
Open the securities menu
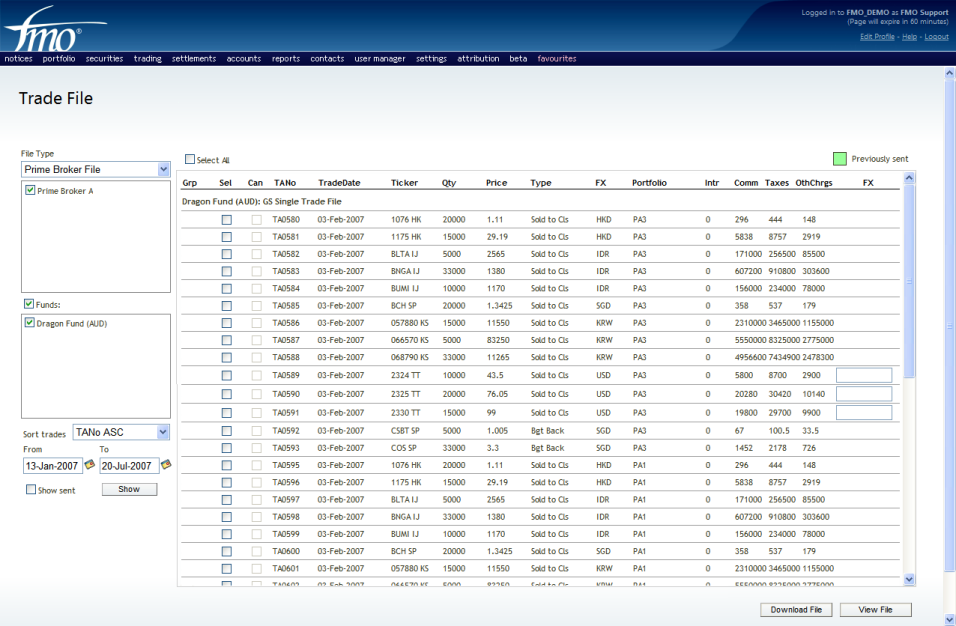104,59
